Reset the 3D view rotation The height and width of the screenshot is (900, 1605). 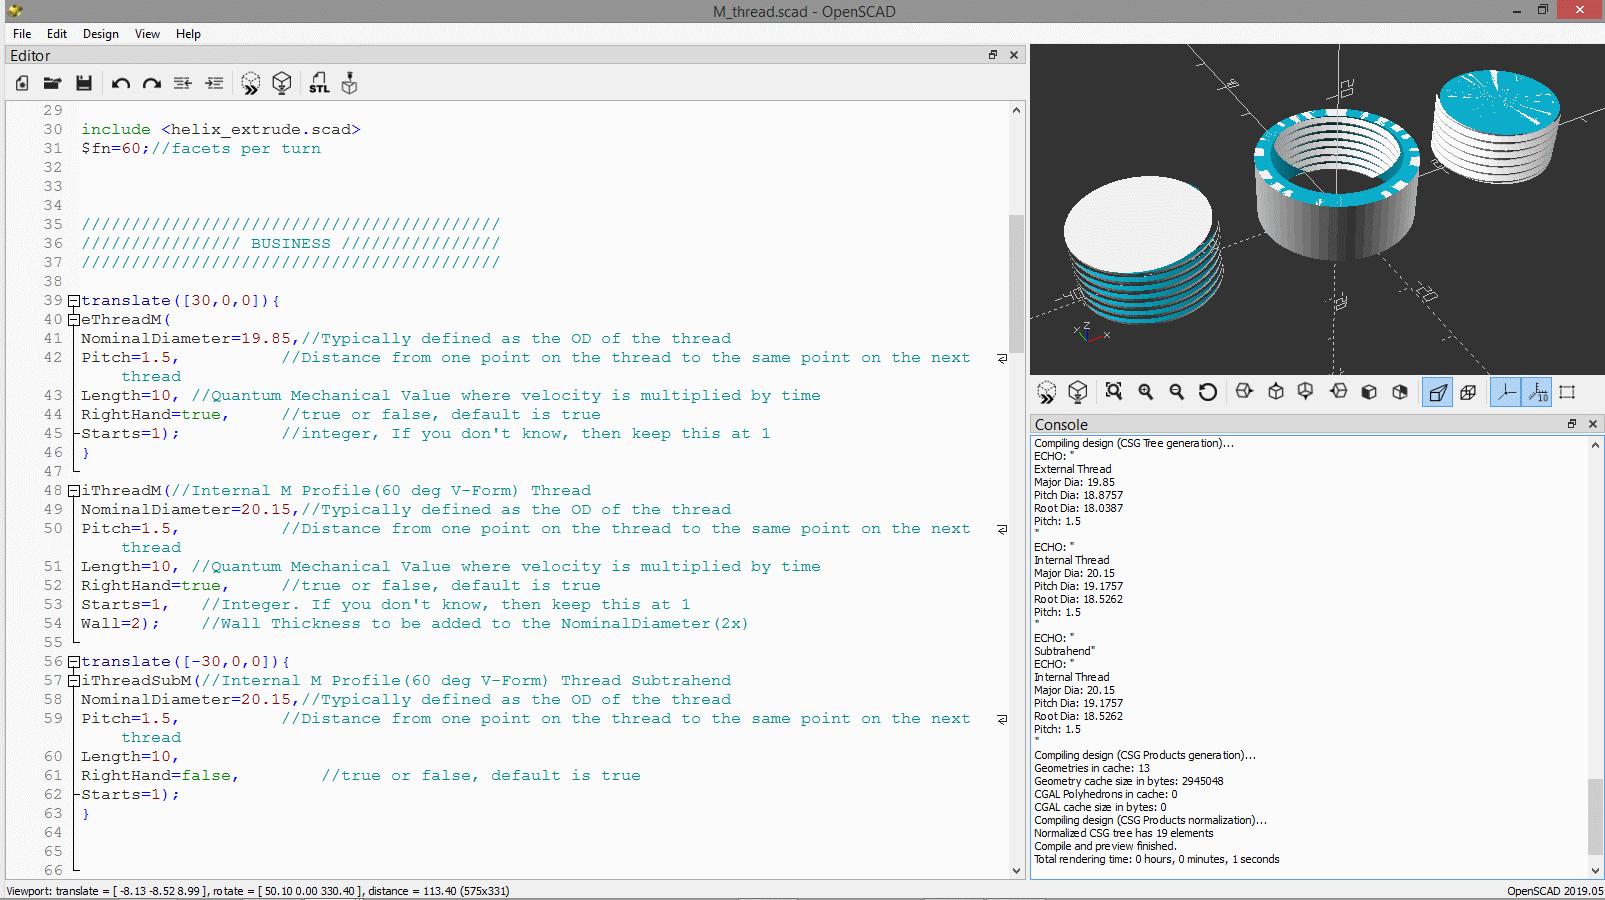(1208, 392)
